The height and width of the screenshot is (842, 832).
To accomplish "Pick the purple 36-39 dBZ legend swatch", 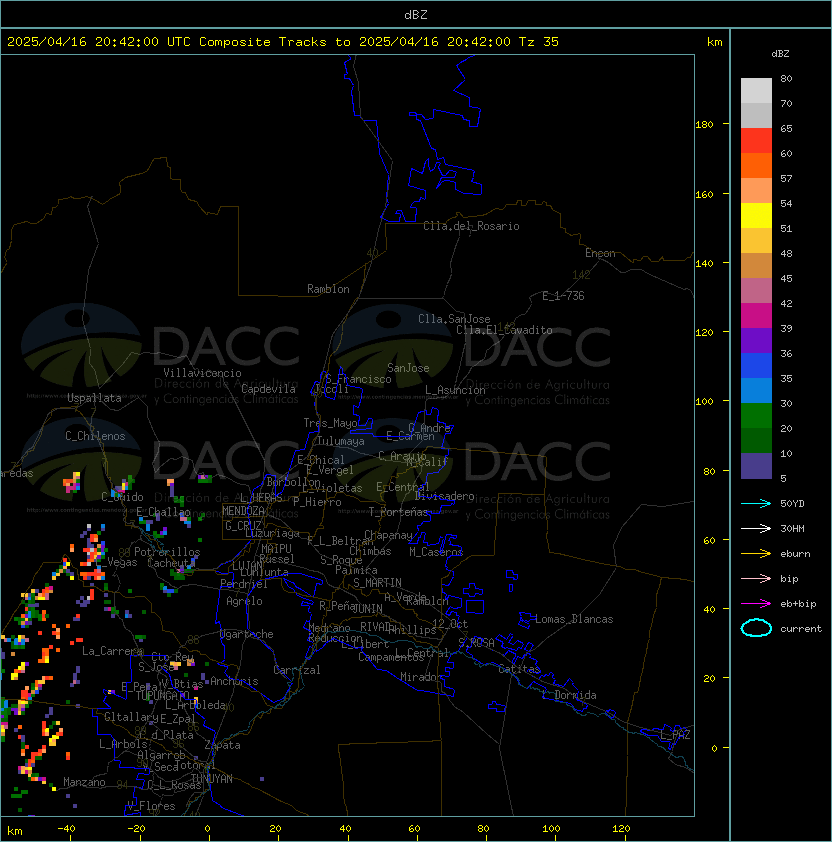I will coord(756,341).
